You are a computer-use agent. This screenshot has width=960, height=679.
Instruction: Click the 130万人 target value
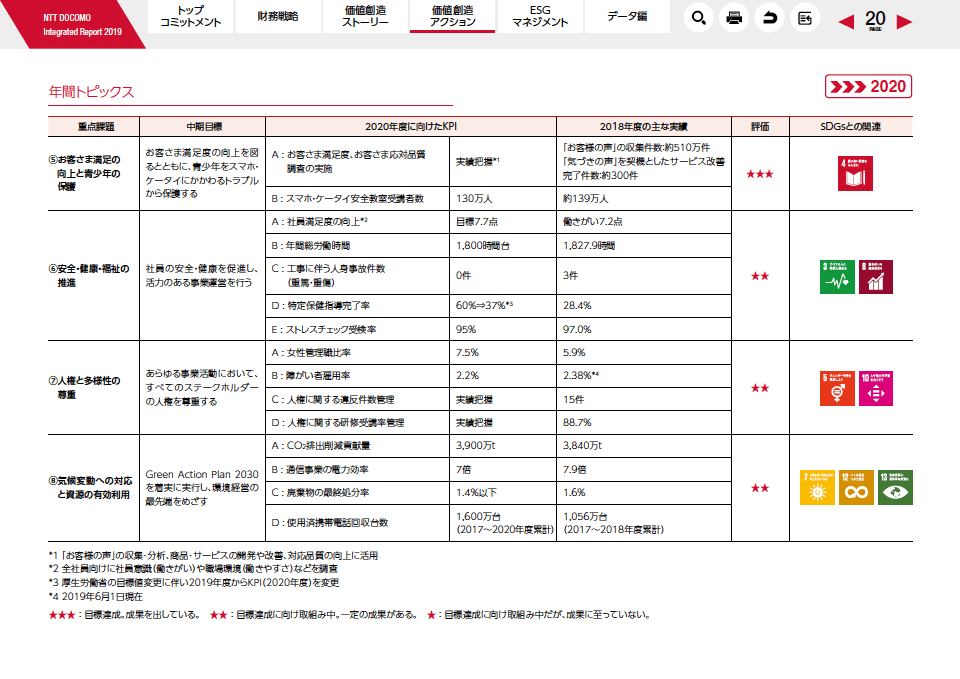coord(474,198)
